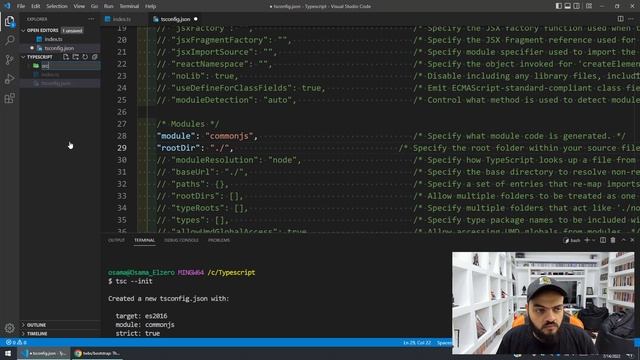Maximize the panel with chevron-up icon
This screenshot has height=360, width=640.
(x=623, y=240)
